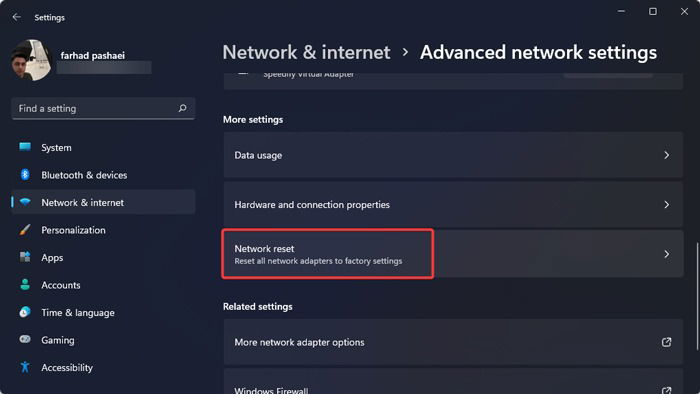Click the System monitor icon in sidebar
Screen dimensions: 700x394
25,147
